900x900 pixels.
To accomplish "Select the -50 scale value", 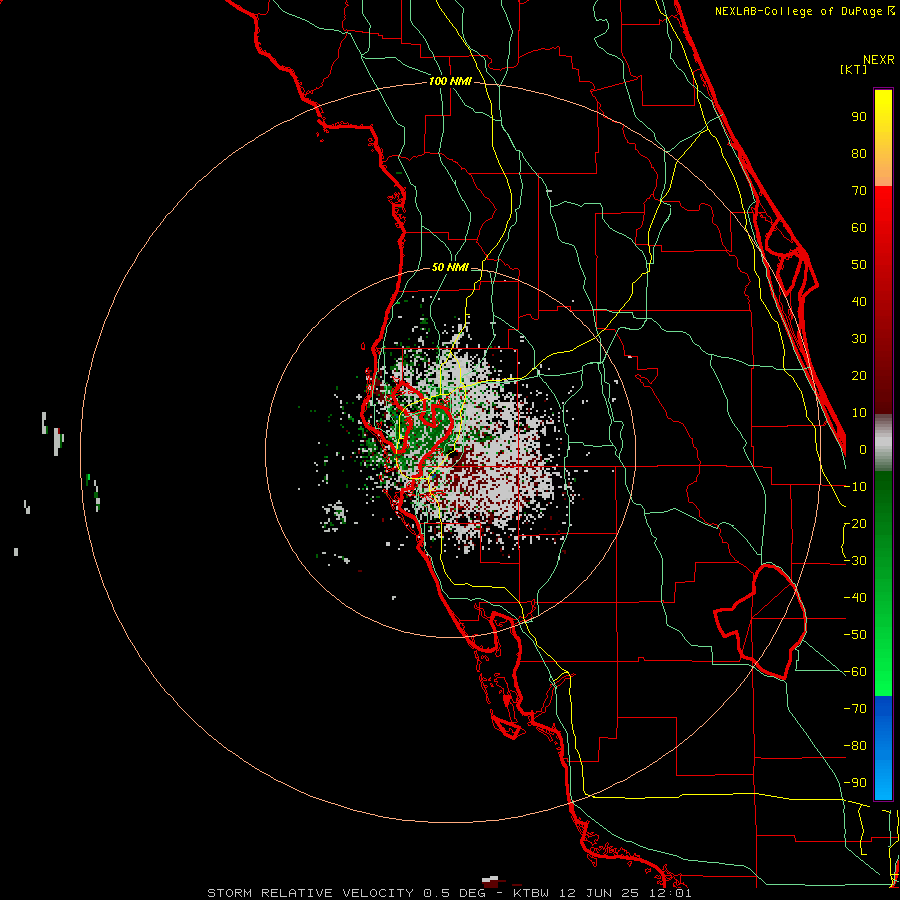I will tap(855, 635).
